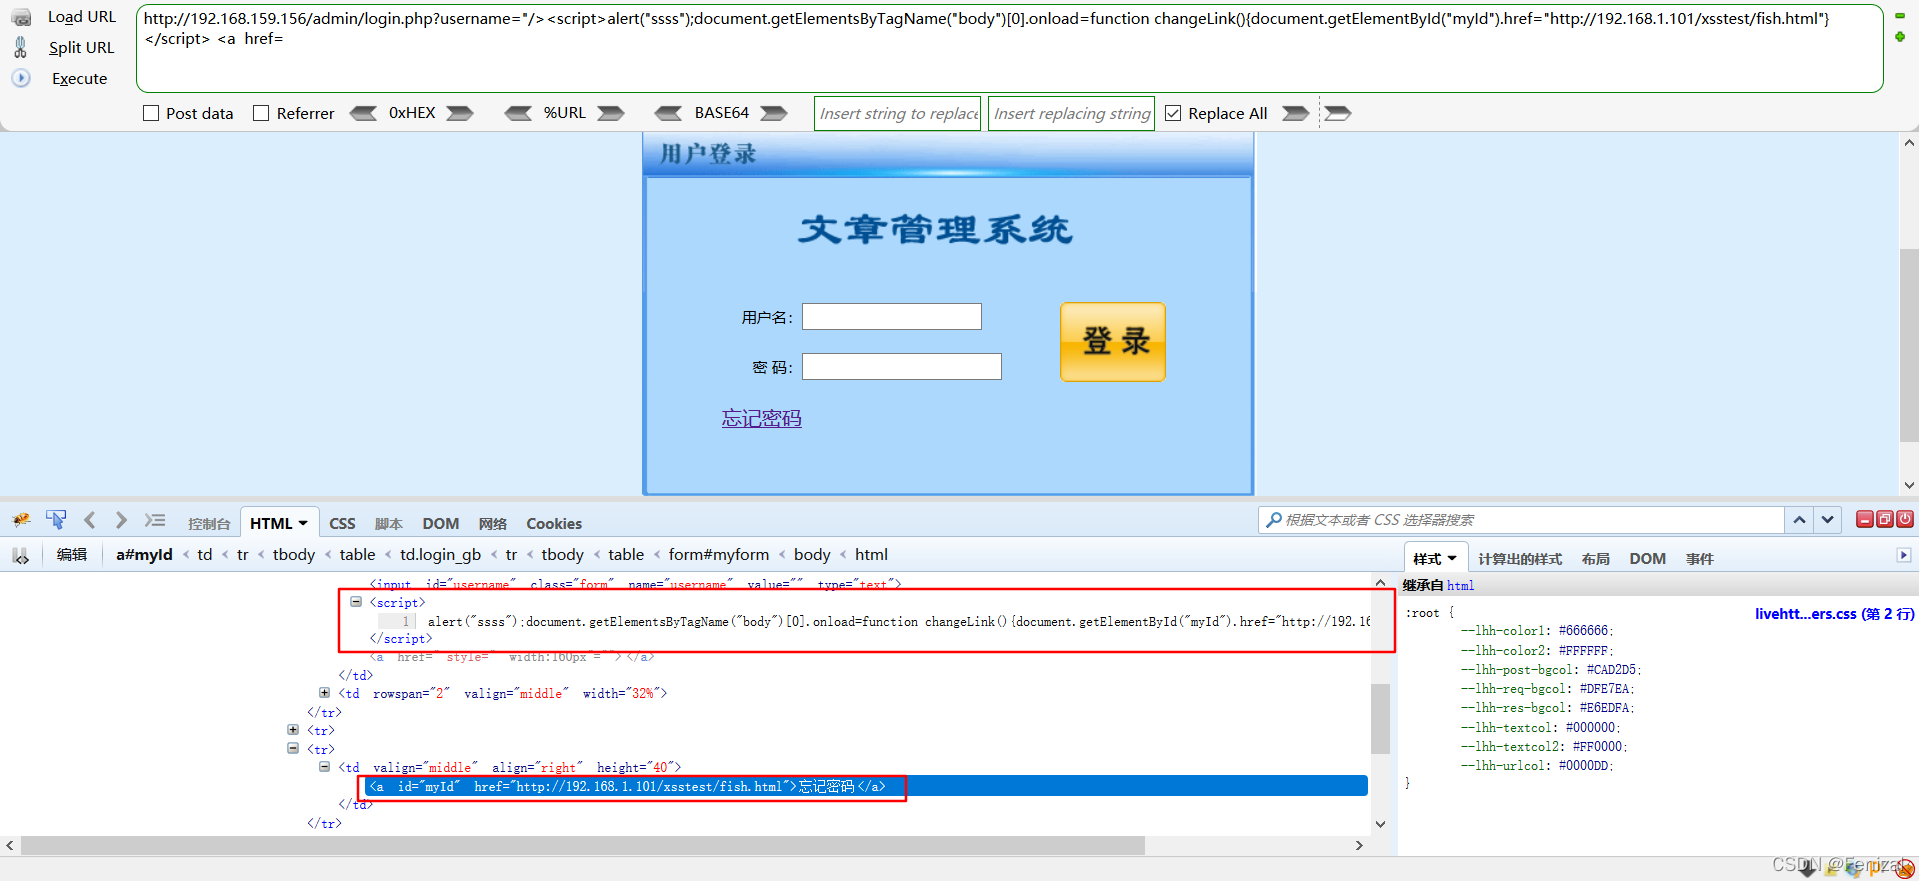The image size is (1919, 881).
Task: Open the 事件 side tab
Action: point(1700,559)
